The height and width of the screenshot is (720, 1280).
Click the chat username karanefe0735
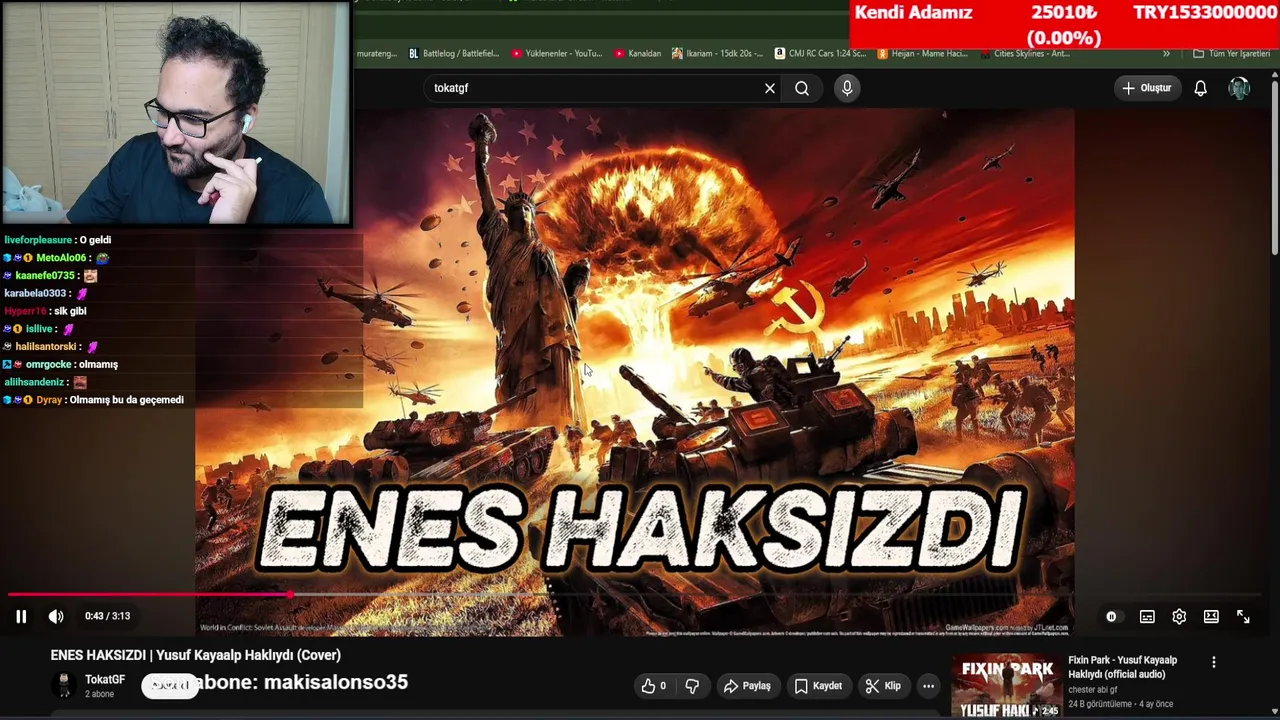45,275
